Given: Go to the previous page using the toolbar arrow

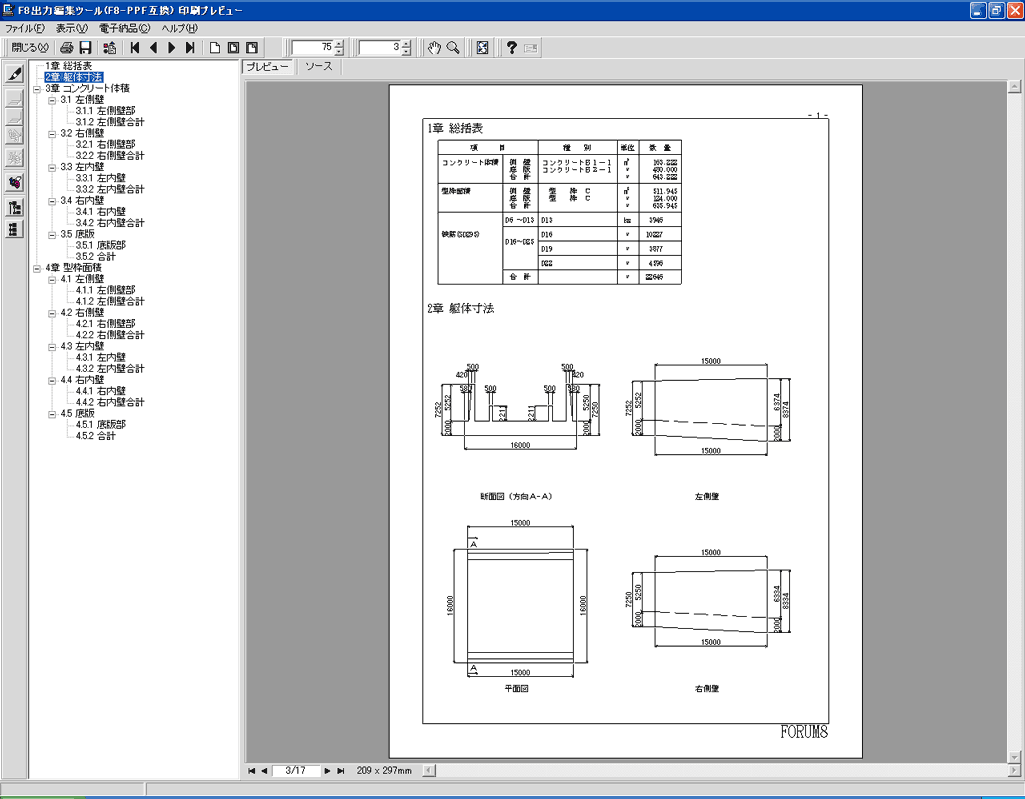Looking at the screenshot, I should tap(154, 48).
